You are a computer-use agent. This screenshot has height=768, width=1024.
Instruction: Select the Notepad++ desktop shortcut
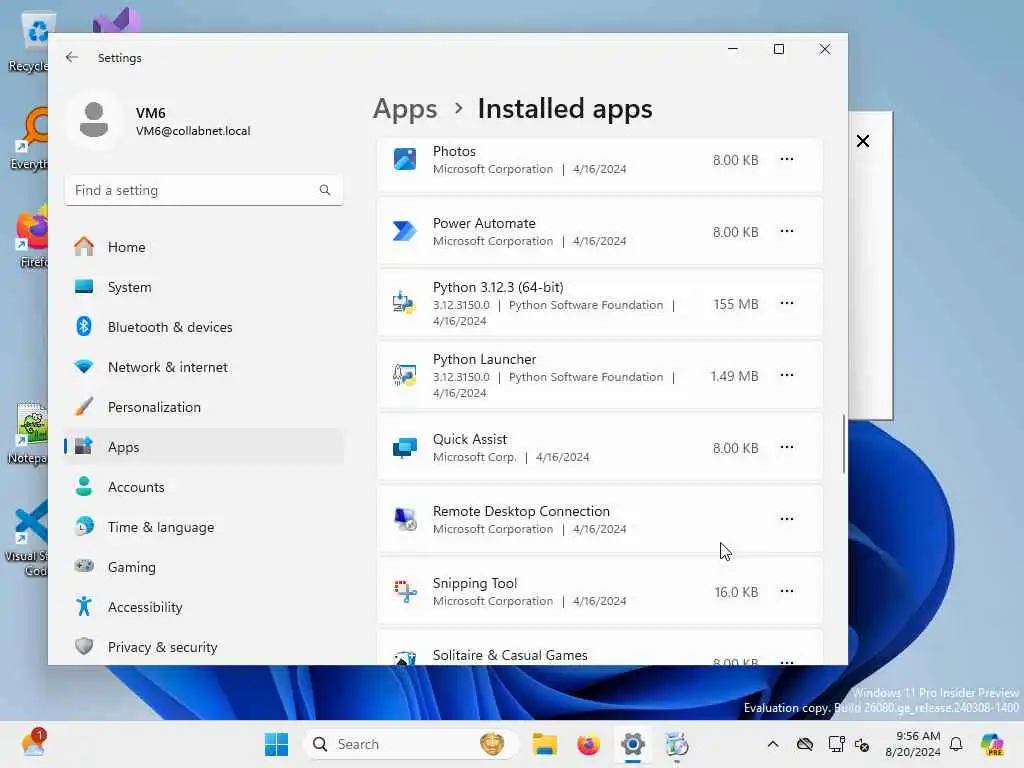coord(27,434)
